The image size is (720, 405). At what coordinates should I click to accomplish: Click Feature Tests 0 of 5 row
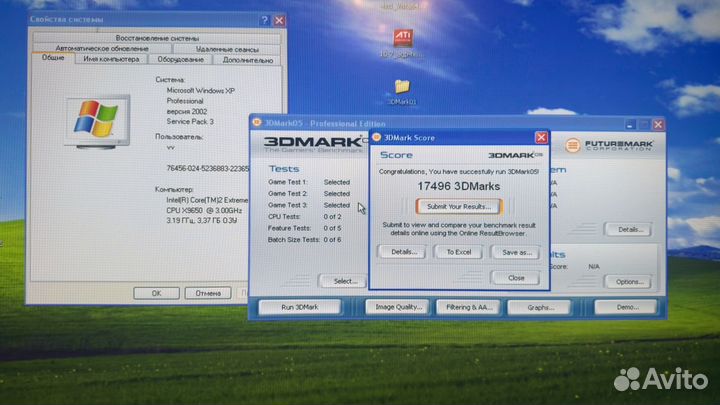(x=305, y=228)
